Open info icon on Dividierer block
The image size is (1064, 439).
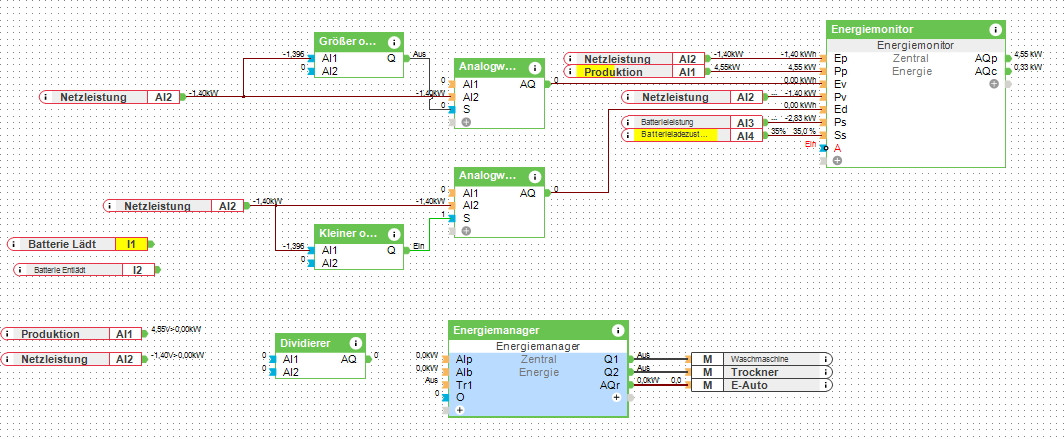tap(355, 342)
